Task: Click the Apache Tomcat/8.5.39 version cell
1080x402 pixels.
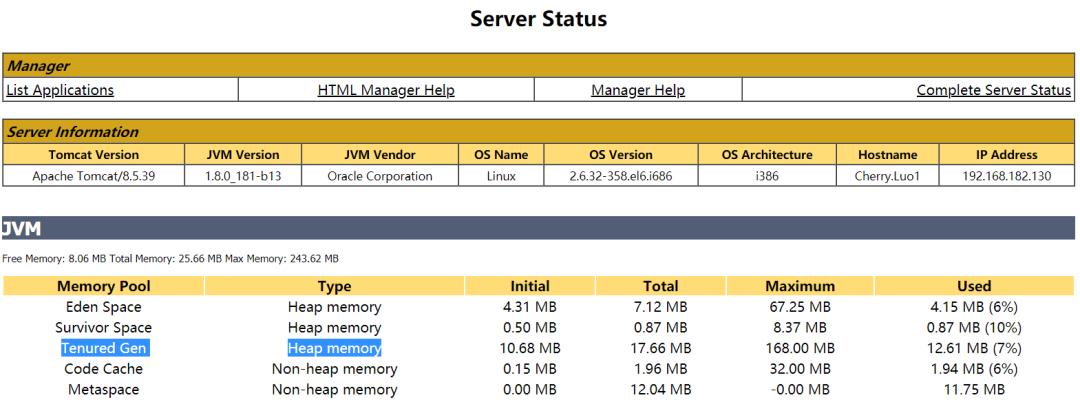Action: pyautogui.click(x=94, y=176)
